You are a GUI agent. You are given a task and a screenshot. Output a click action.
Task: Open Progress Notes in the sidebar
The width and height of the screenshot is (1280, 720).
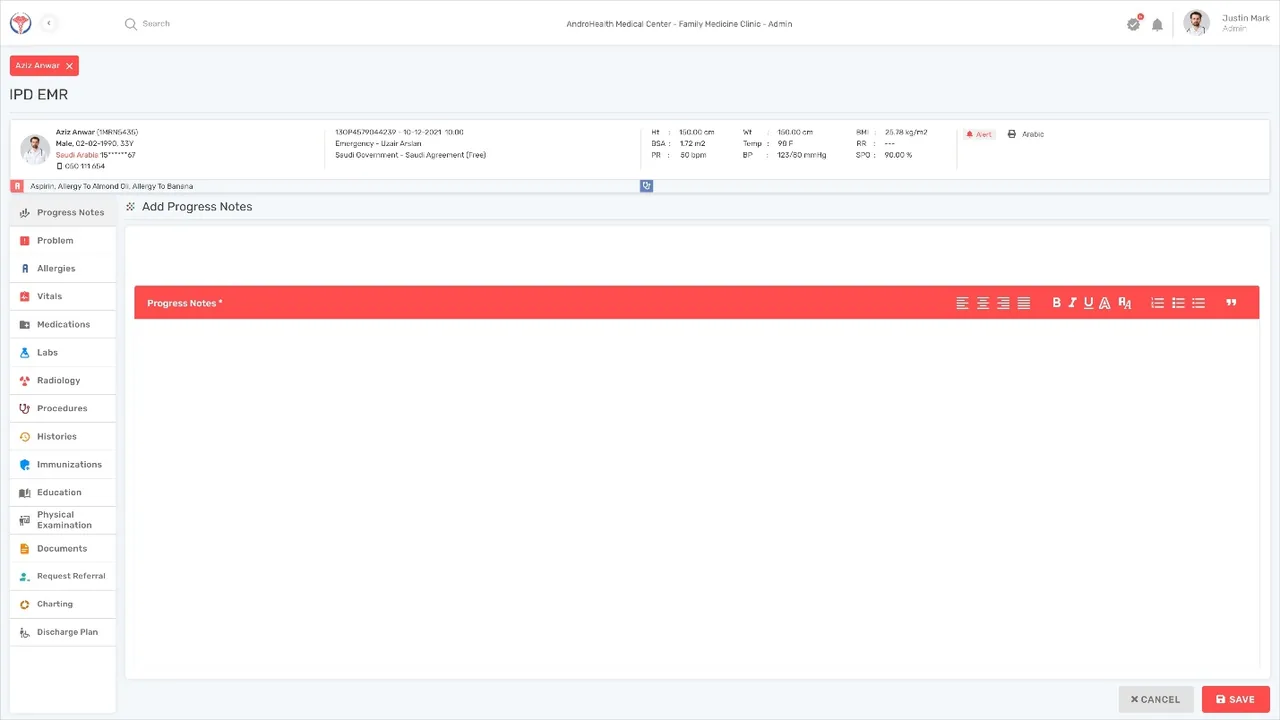click(62, 212)
